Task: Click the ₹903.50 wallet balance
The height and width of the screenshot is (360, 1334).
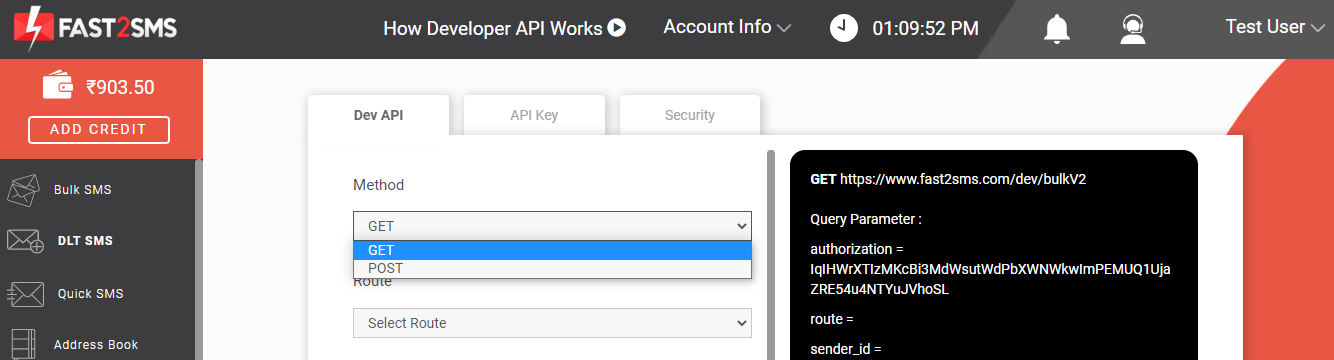Action: coord(120,87)
